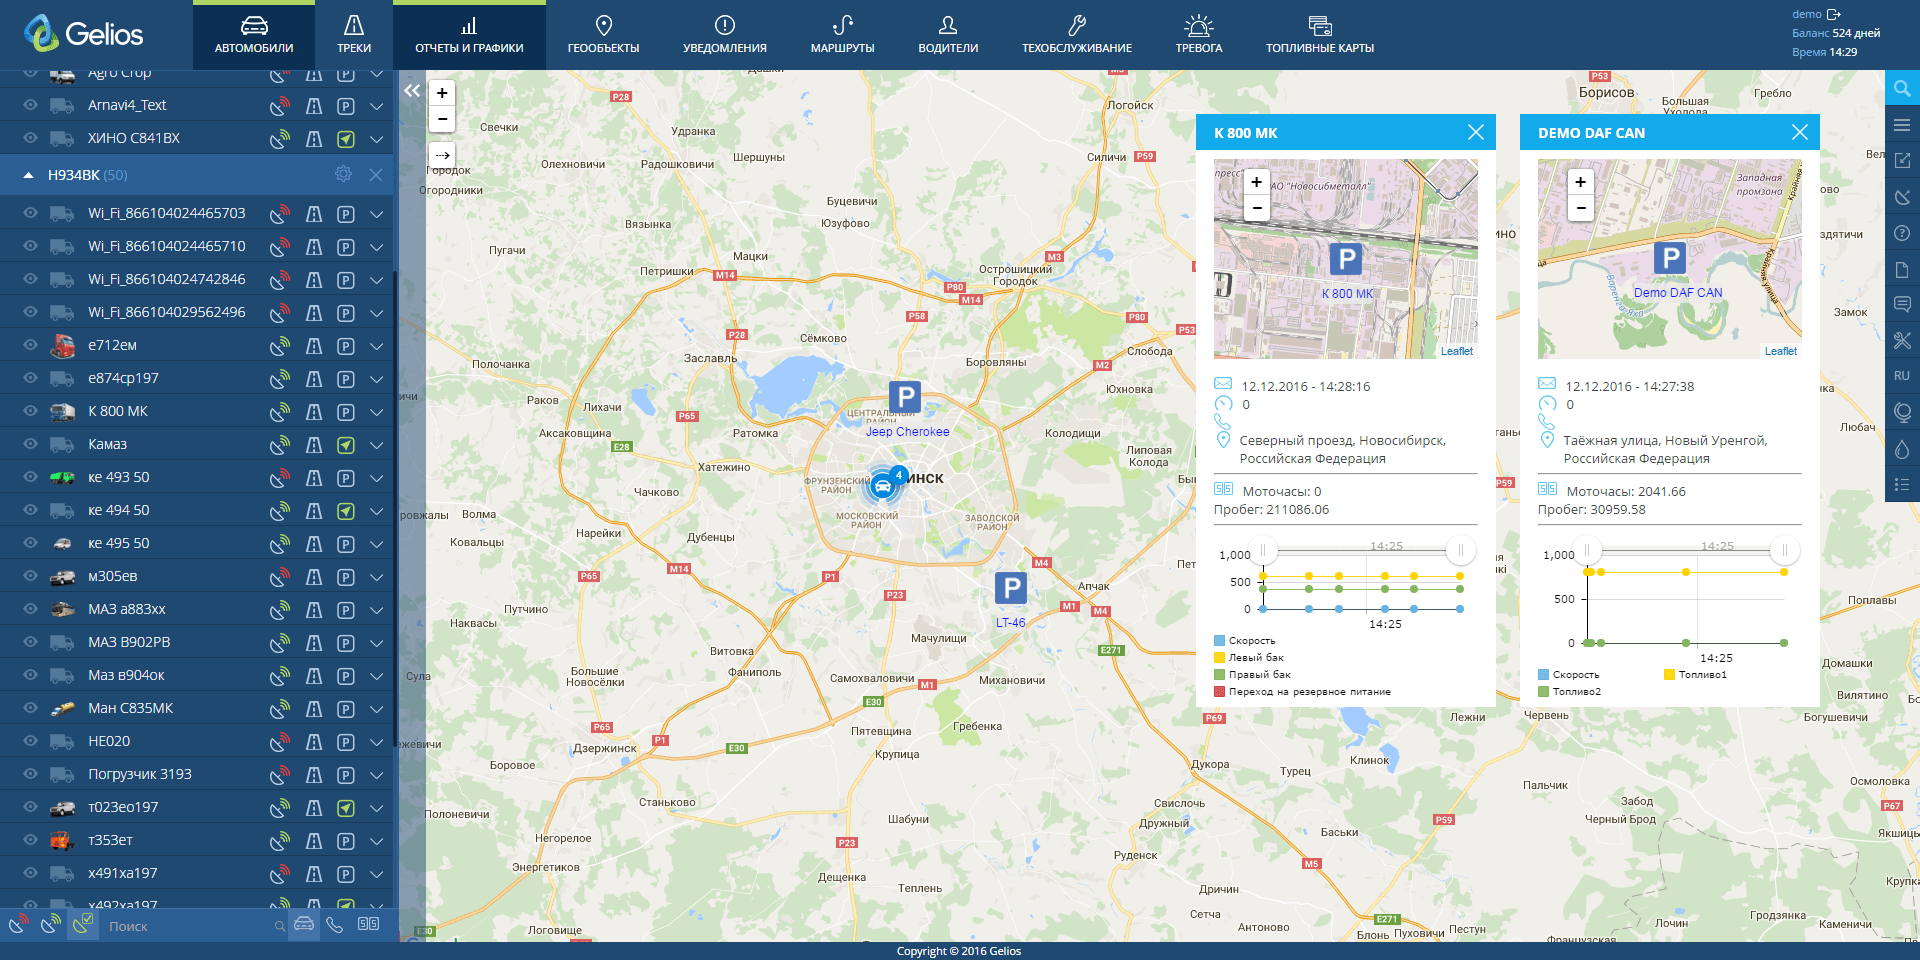
Task: Open the search icon in right sidebar
Action: click(1902, 89)
